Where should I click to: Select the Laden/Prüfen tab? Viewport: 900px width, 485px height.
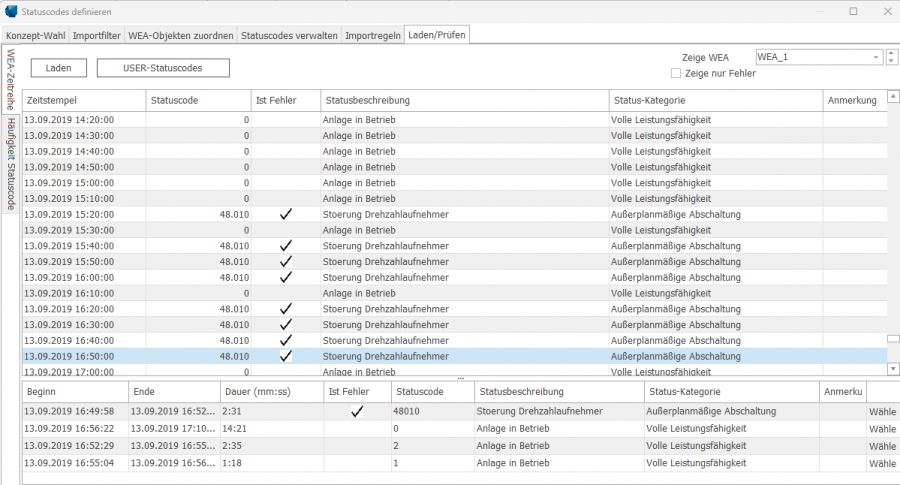click(437, 34)
